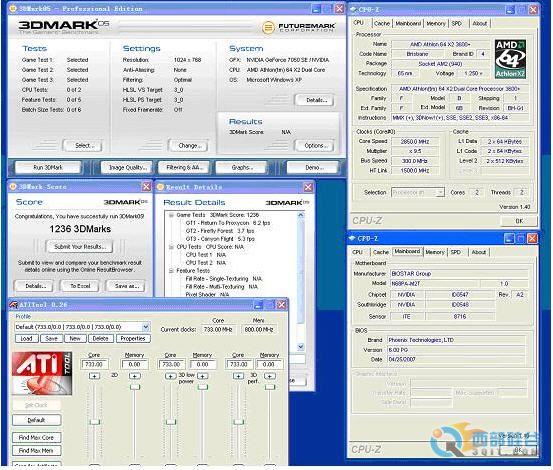This screenshot has height=470, width=553.
Task: Click Find Max Mem button
Action: pos(36,451)
